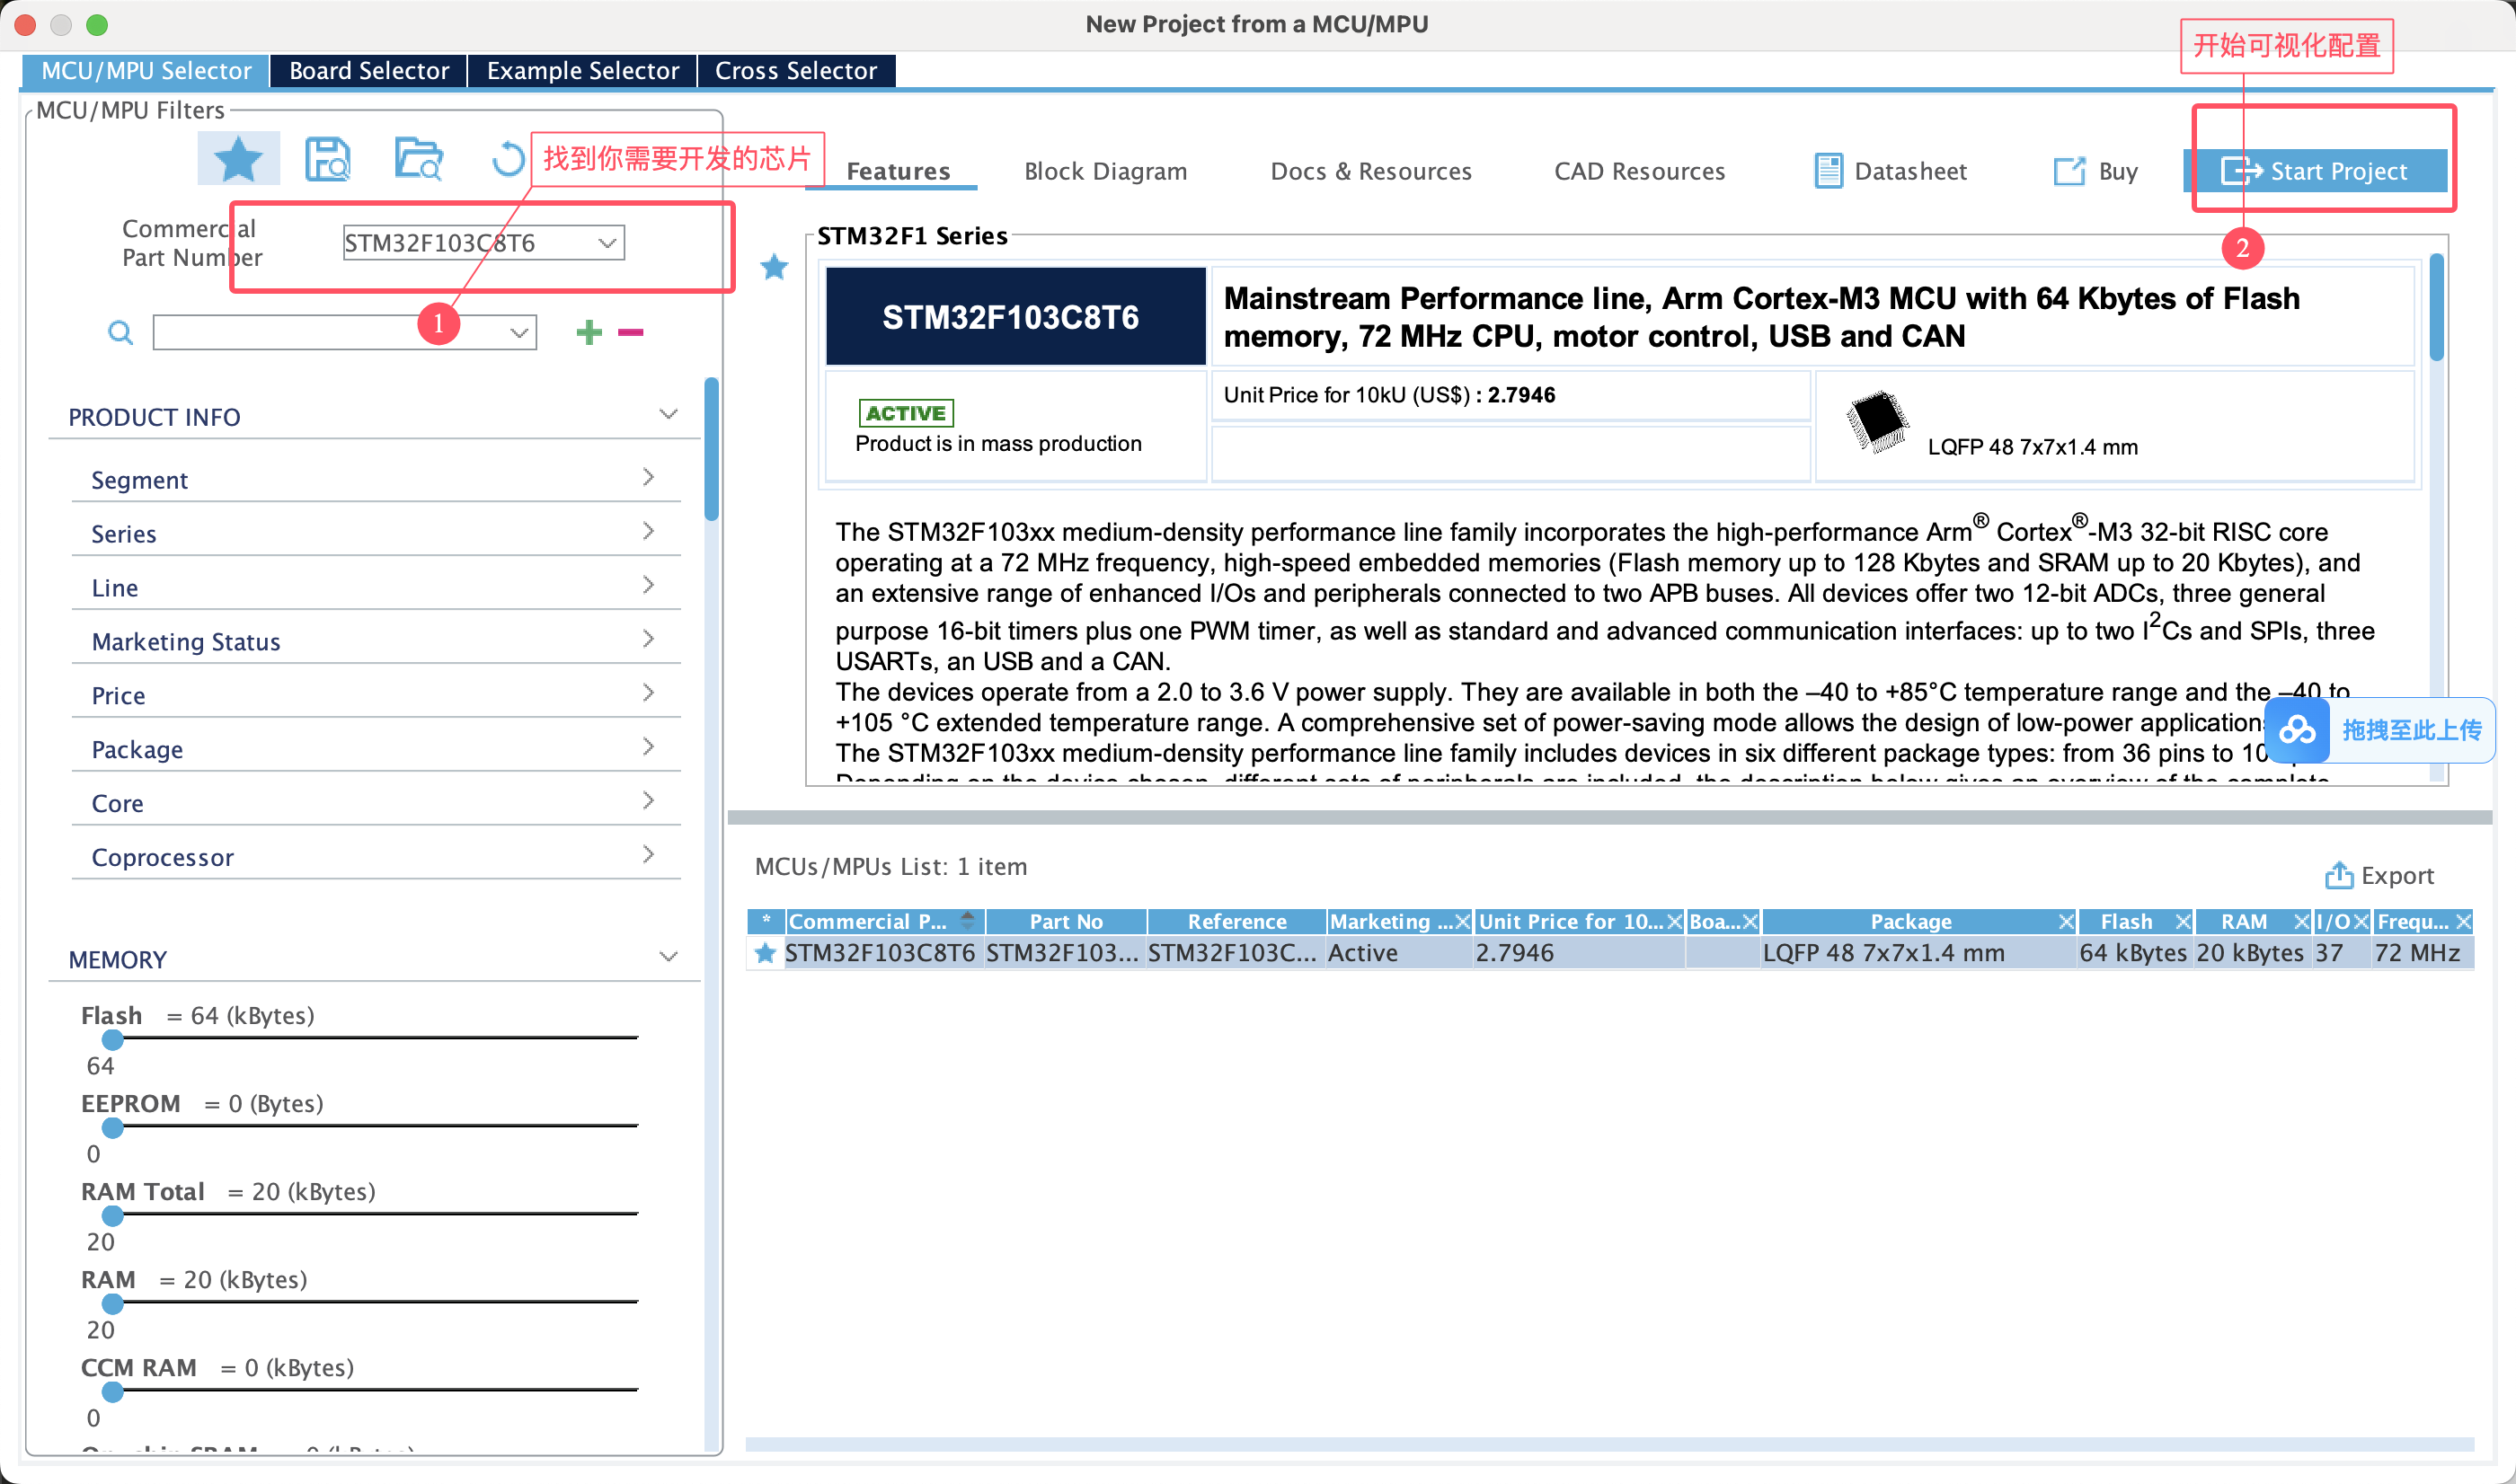Expand the Coprocessor filter
This screenshot has height=1484, width=2516.
click(x=648, y=855)
